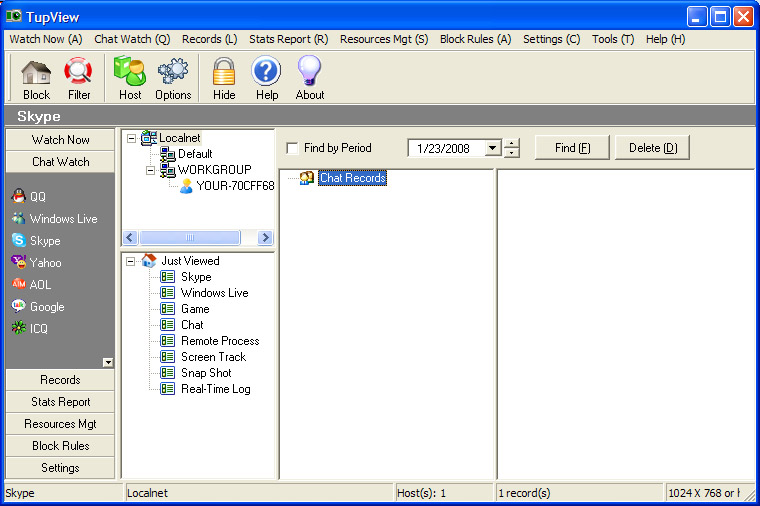This screenshot has height=506, width=760.
Task: Decrease date with spinner down arrow
Action: [x=511, y=153]
